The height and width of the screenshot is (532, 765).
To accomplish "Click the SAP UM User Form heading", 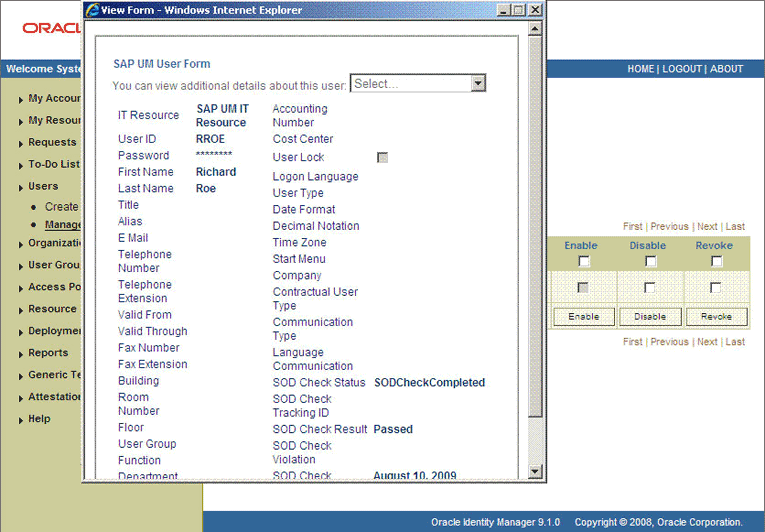I will tap(161, 64).
